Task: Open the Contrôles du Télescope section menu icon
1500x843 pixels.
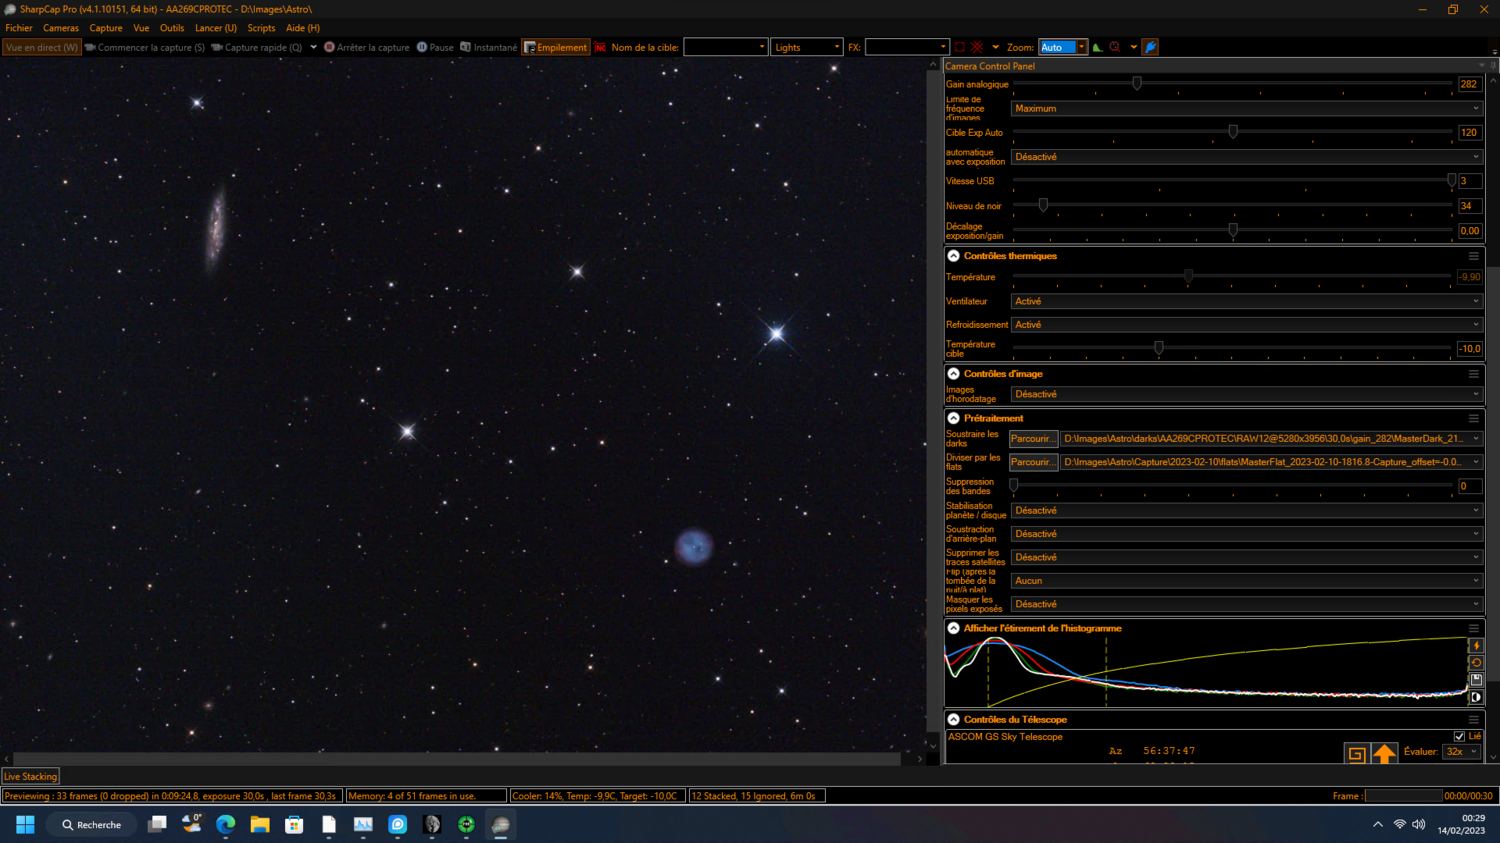Action: [x=1474, y=719]
